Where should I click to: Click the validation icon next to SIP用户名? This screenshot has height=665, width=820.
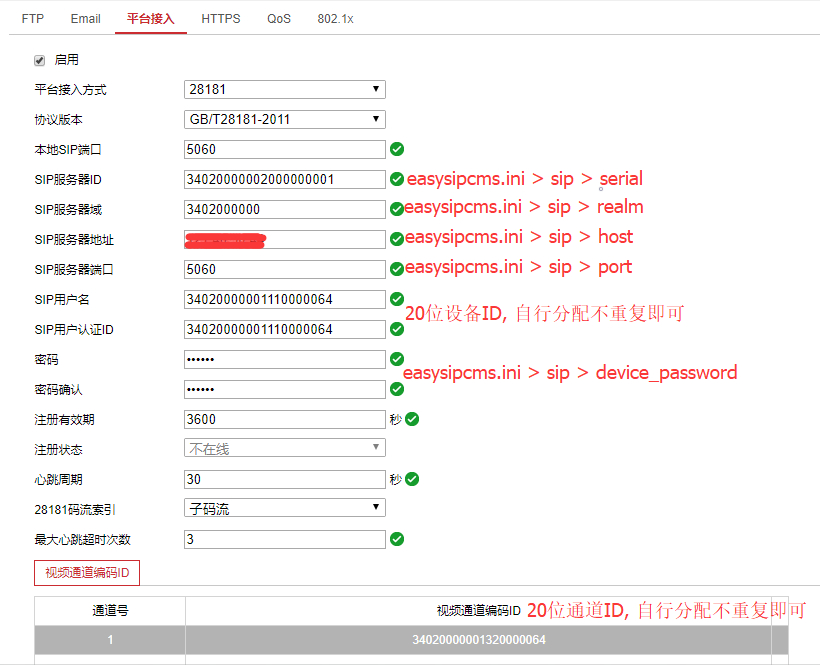(x=397, y=299)
